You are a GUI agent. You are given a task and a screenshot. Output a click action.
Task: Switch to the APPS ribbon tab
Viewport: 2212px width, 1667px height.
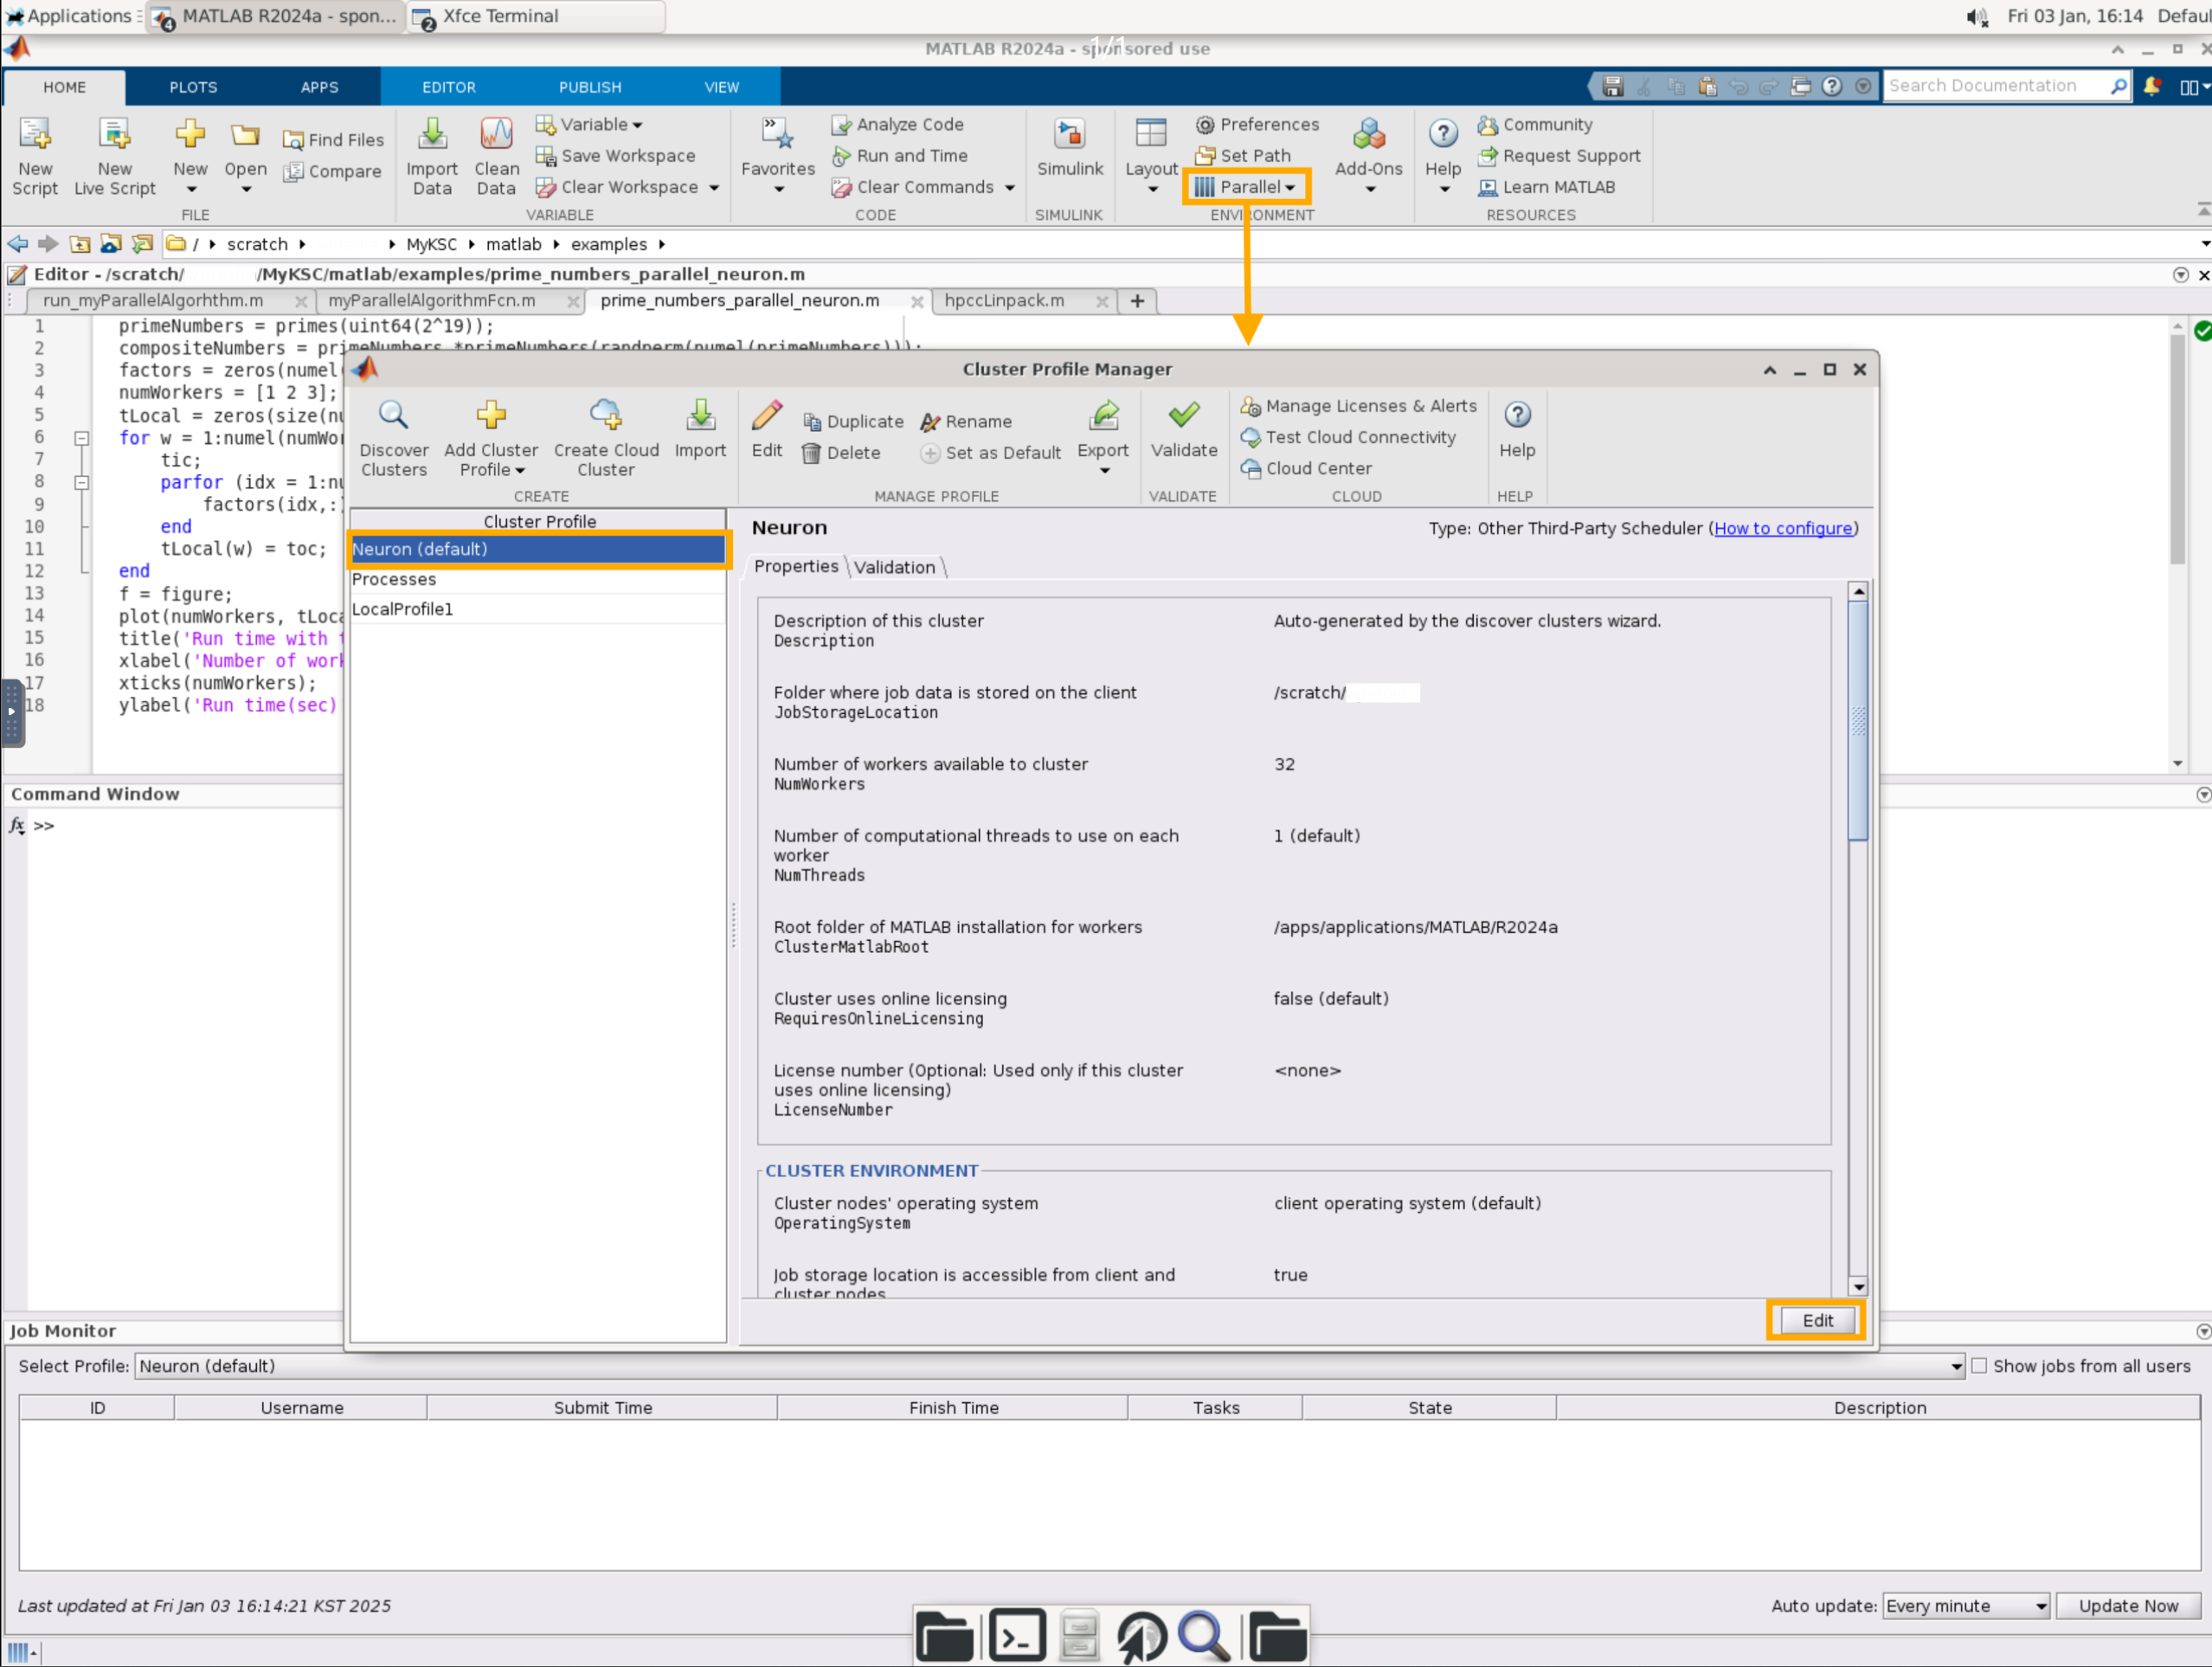(319, 87)
